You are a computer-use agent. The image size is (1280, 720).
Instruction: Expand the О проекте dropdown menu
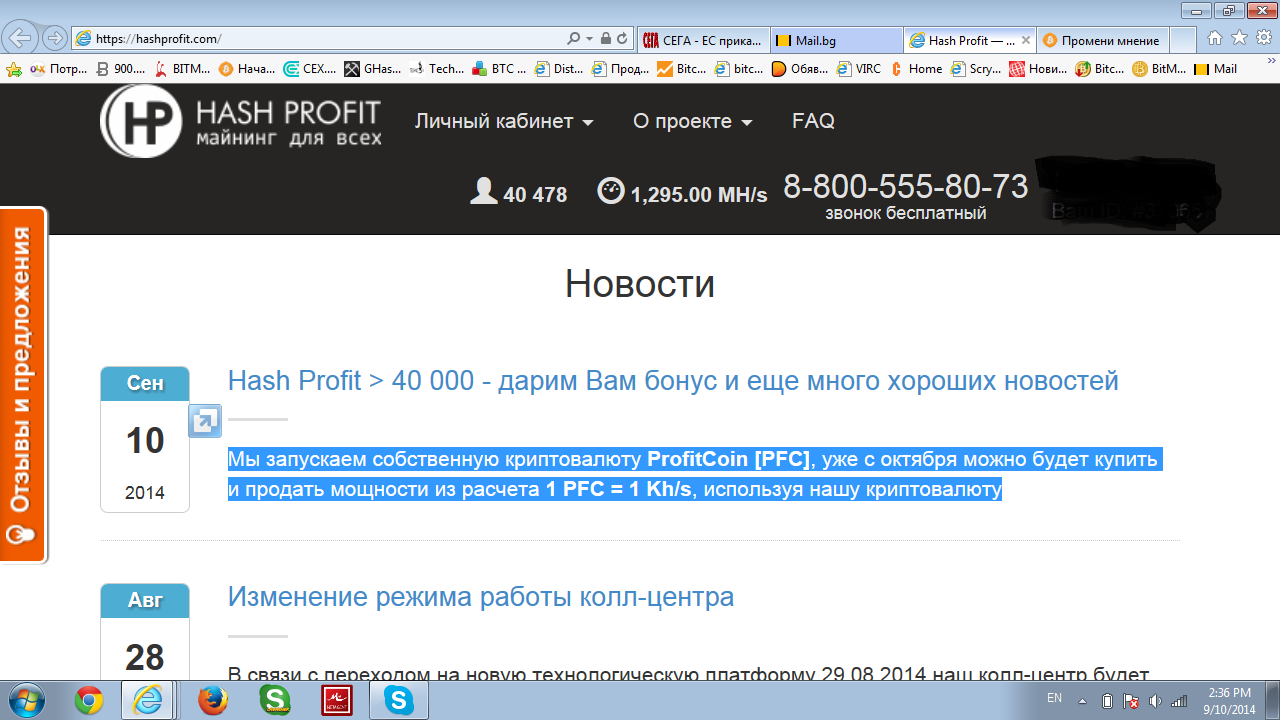pos(693,121)
